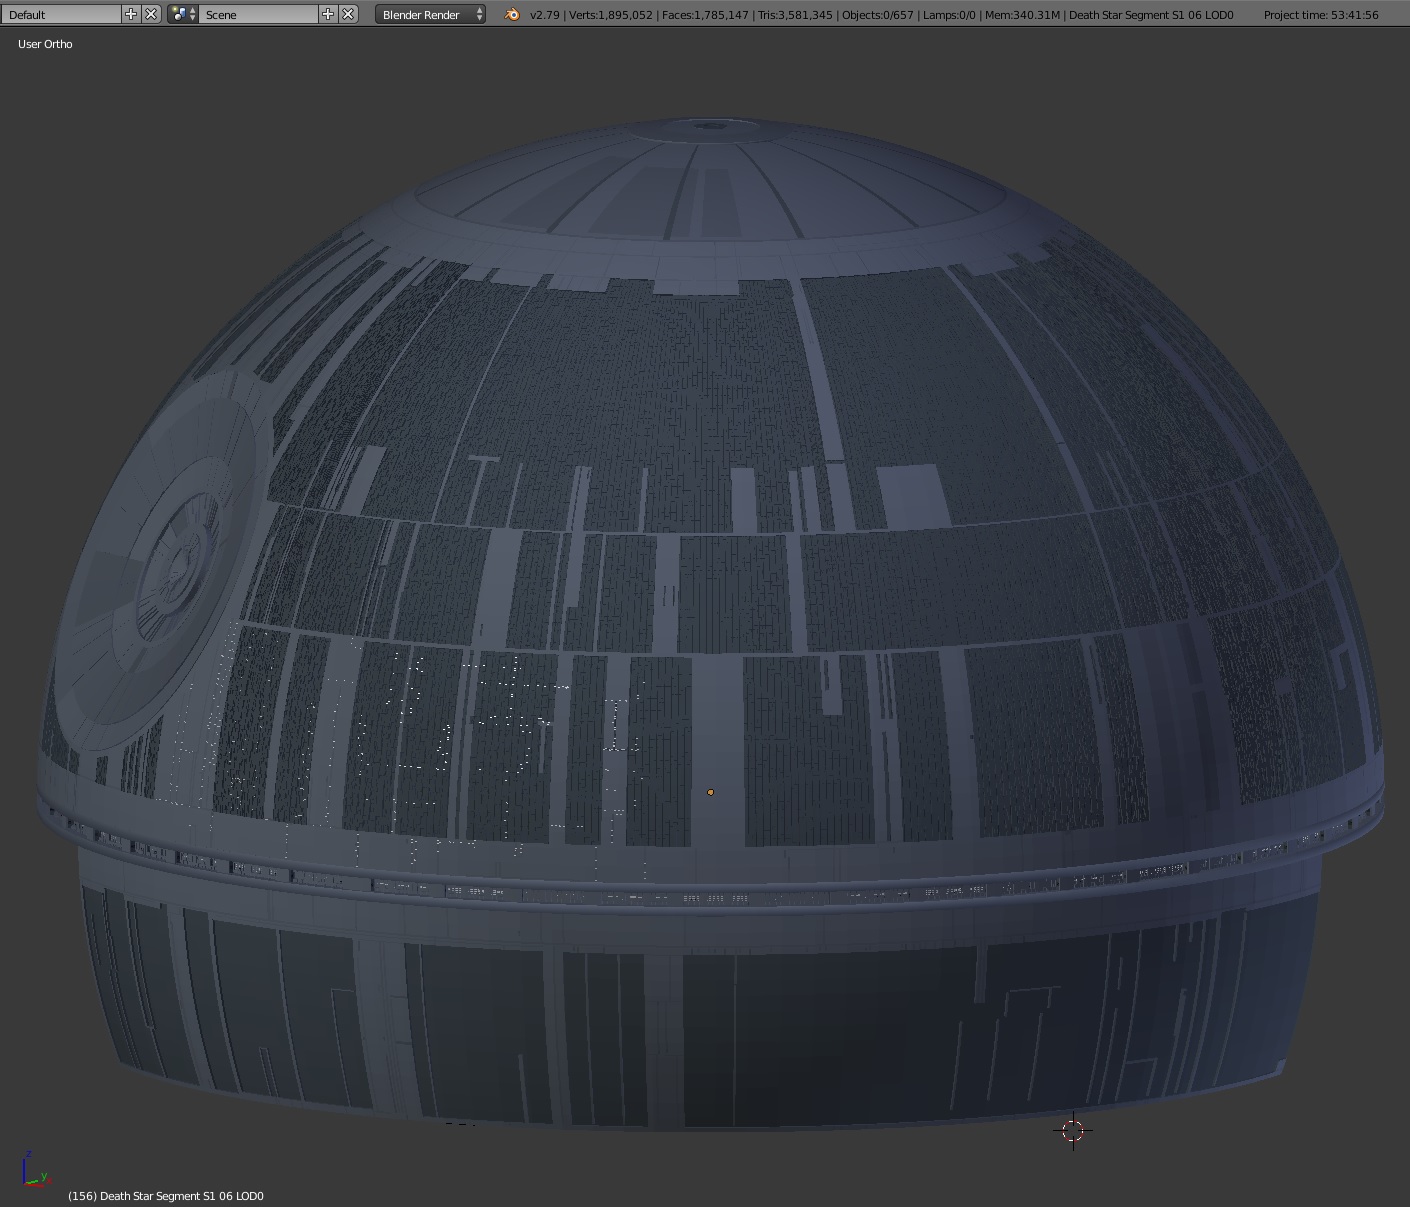Screen dimensions: 1410x1207
Task: Click the Tris:3,581,345 statistic
Action: [795, 15]
